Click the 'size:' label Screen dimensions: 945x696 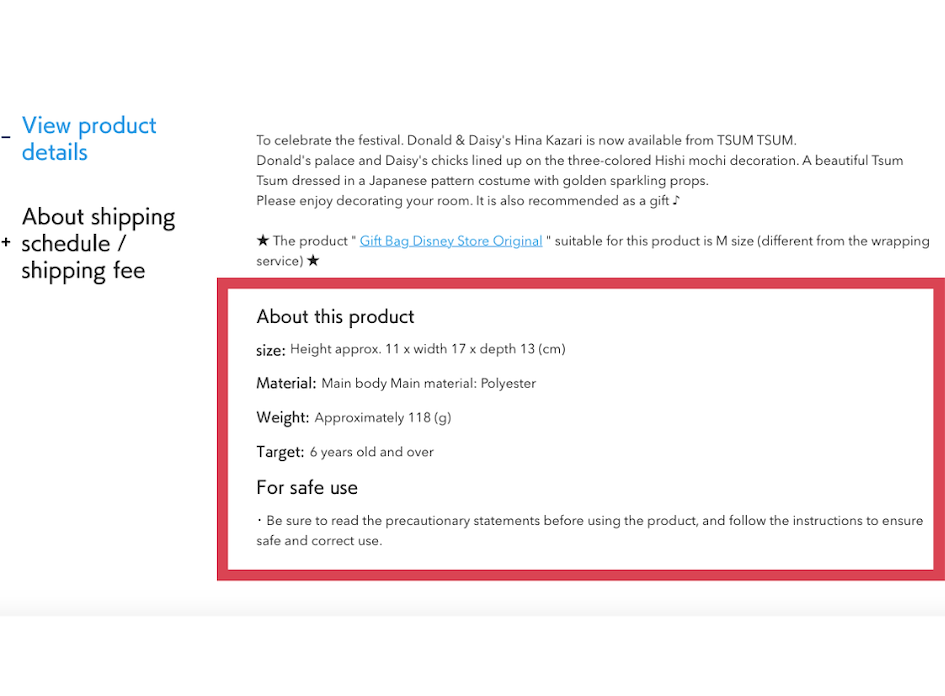(x=271, y=350)
